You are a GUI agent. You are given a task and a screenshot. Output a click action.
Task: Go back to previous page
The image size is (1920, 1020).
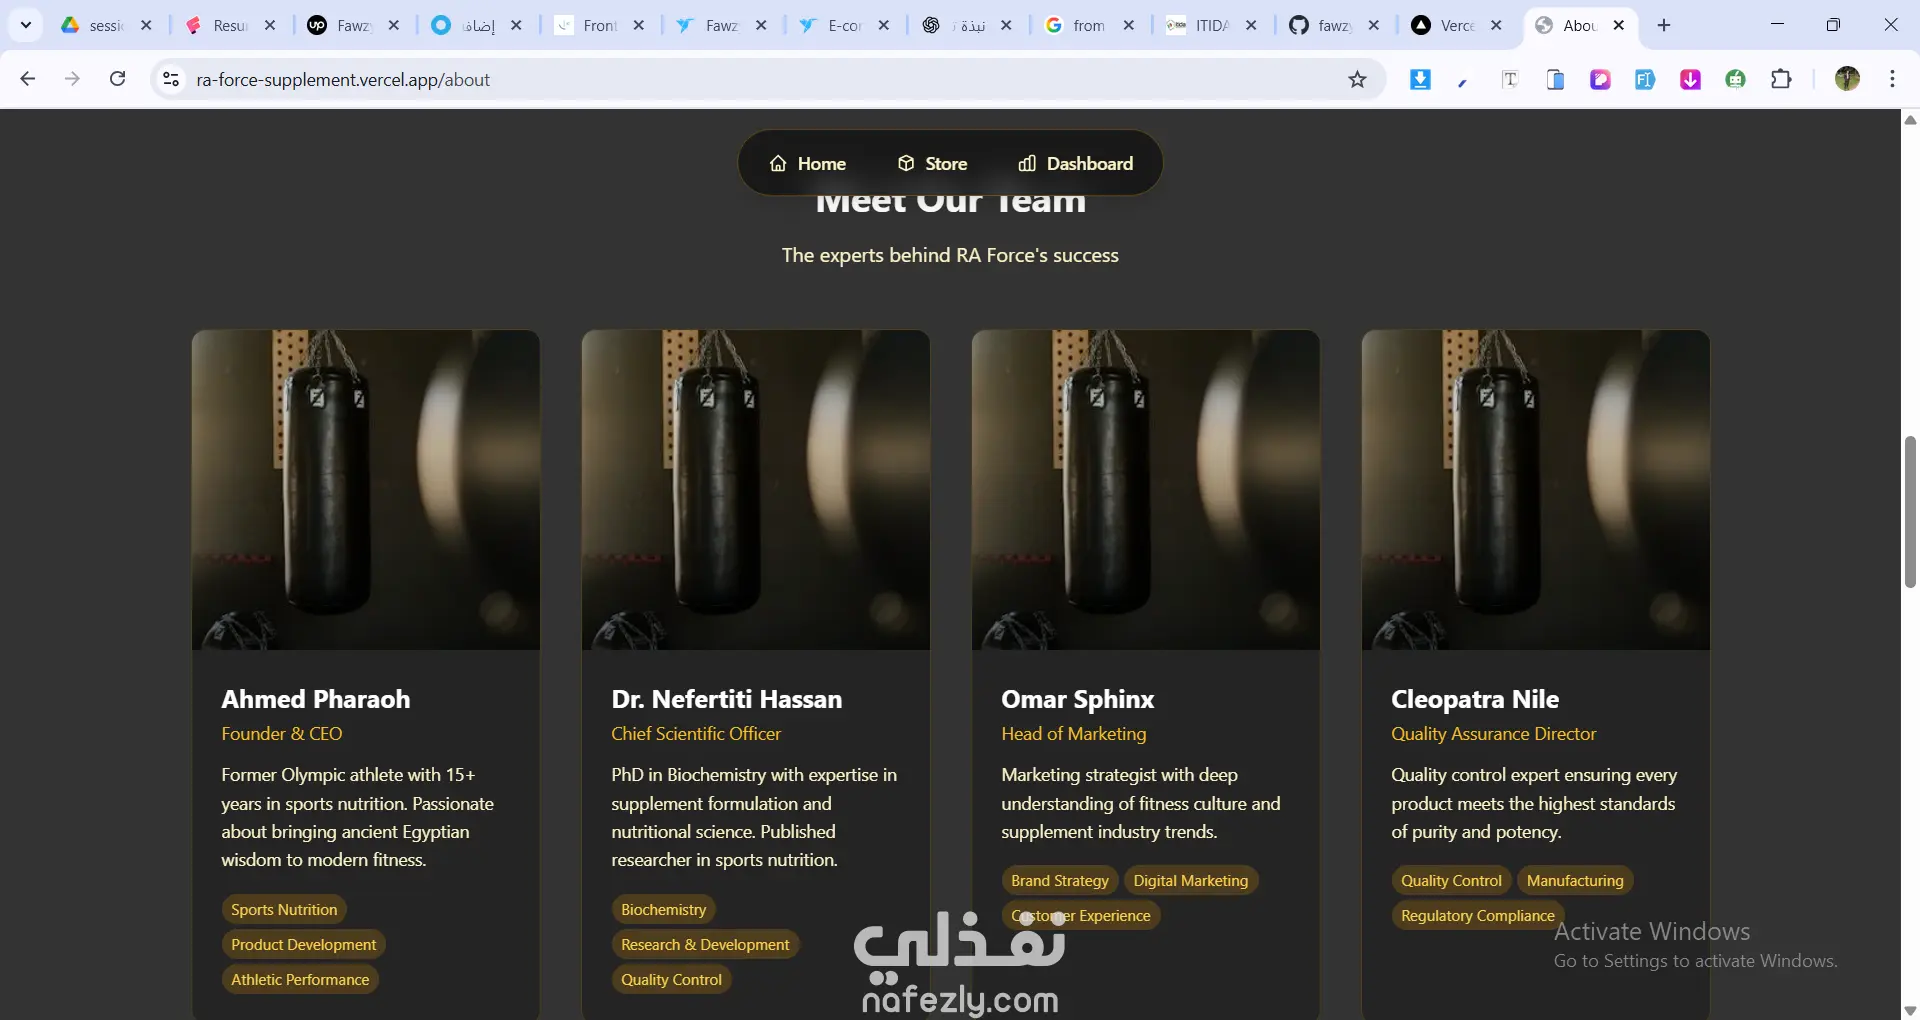point(27,79)
